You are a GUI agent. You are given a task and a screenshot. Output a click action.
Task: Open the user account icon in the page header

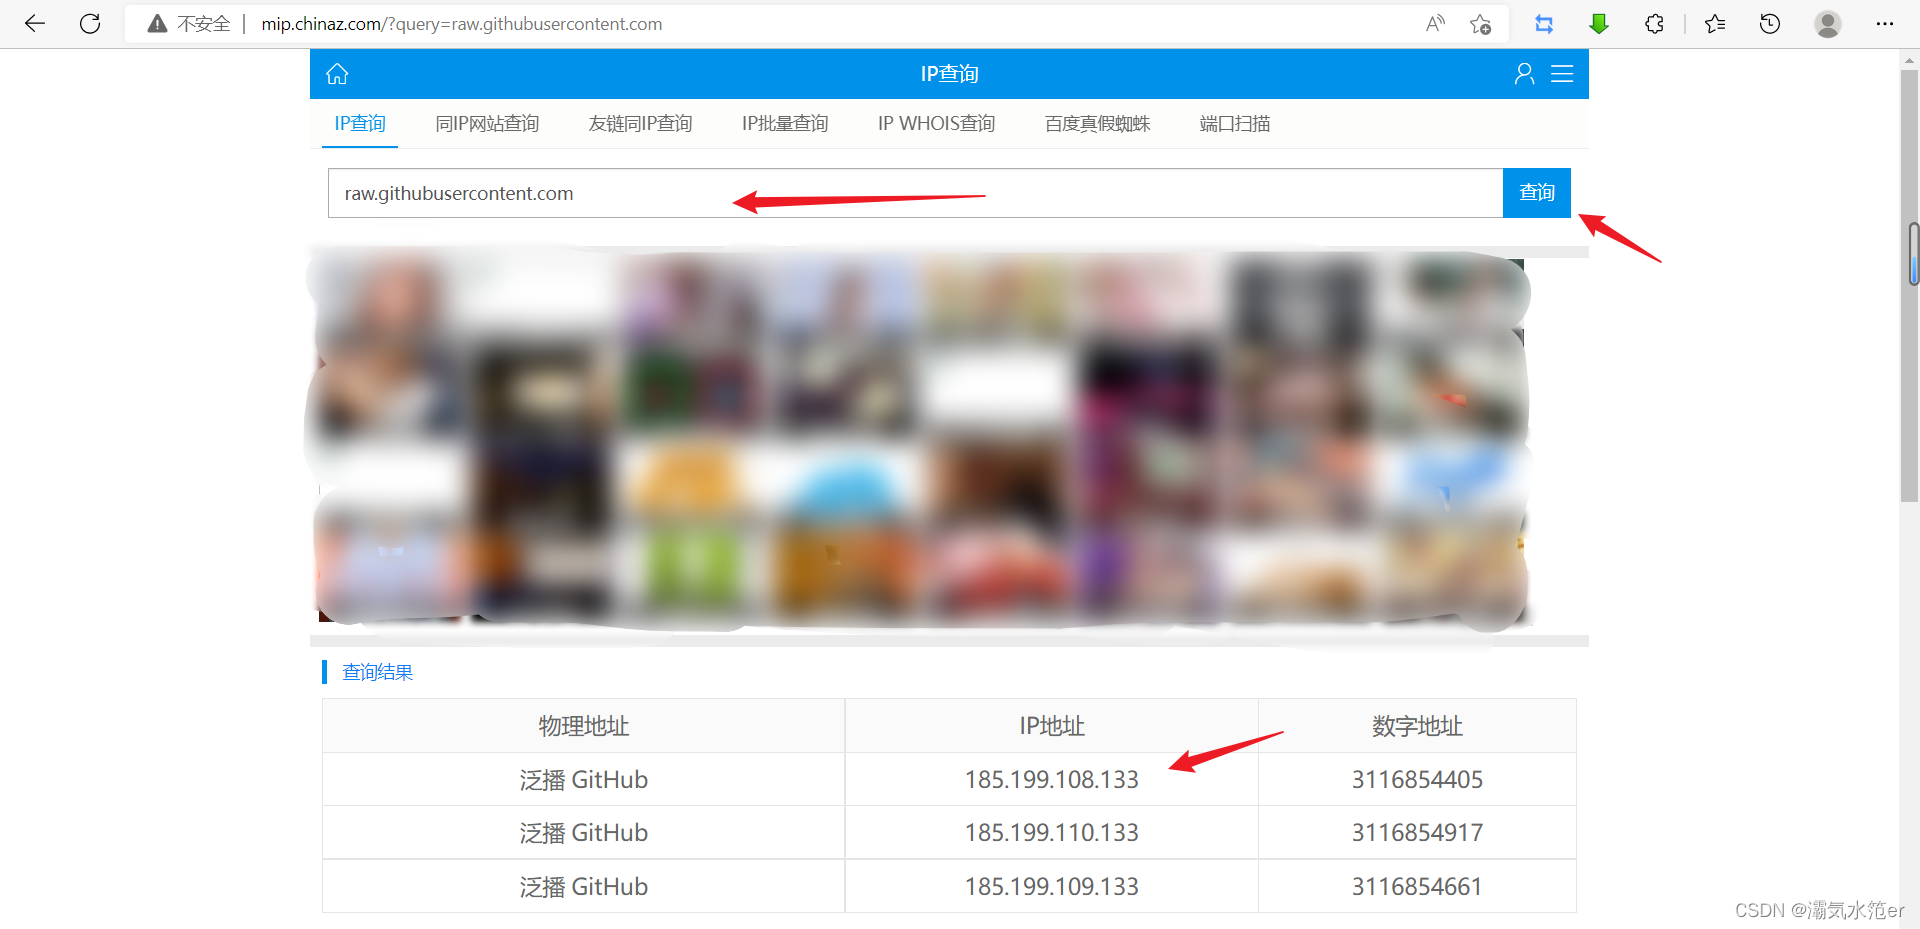tap(1524, 73)
